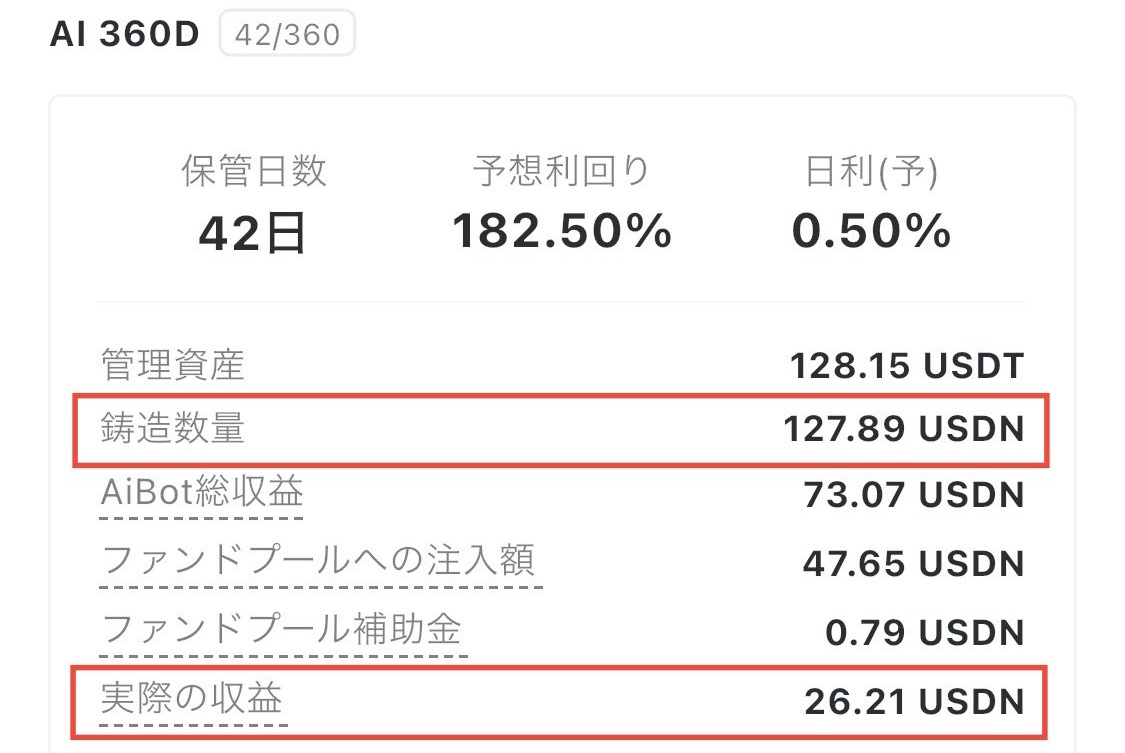Open the ファンドプールへの注入額 explanation link

coord(319,561)
